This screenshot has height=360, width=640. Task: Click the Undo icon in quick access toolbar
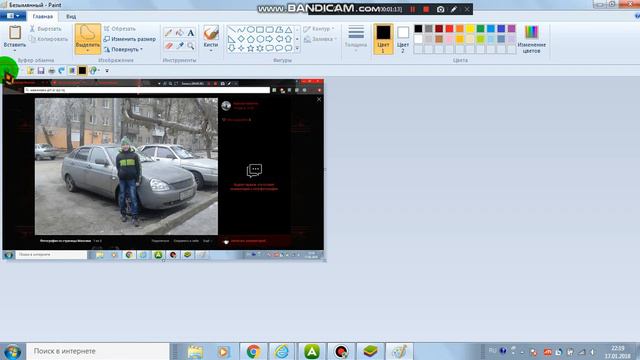[x=62, y=71]
